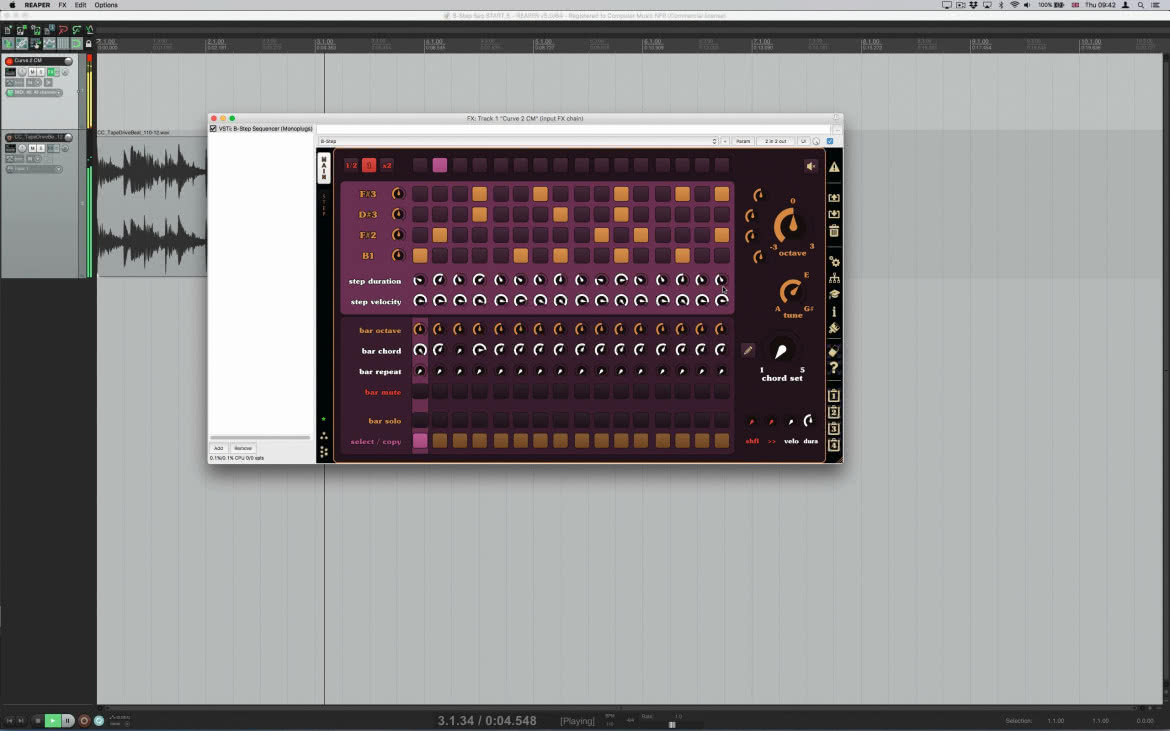Screen dimensions: 1170x731
Task: Open the MIDI input channel dropdown on track 1
Action: [x=34, y=92]
